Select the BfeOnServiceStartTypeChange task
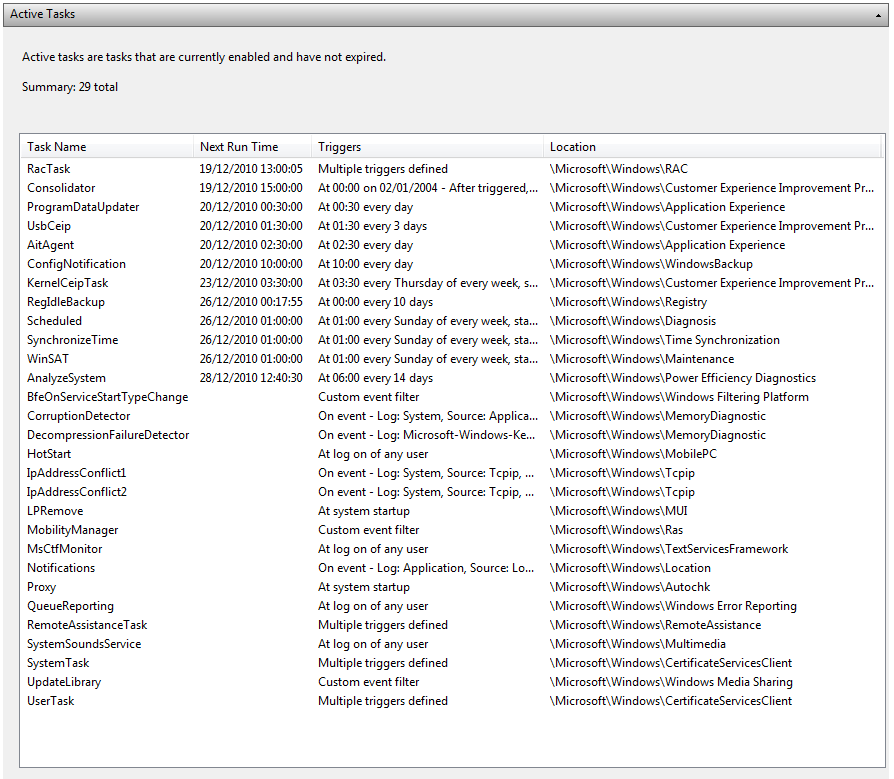Image resolution: width=894 pixels, height=779 pixels. pos(452,397)
